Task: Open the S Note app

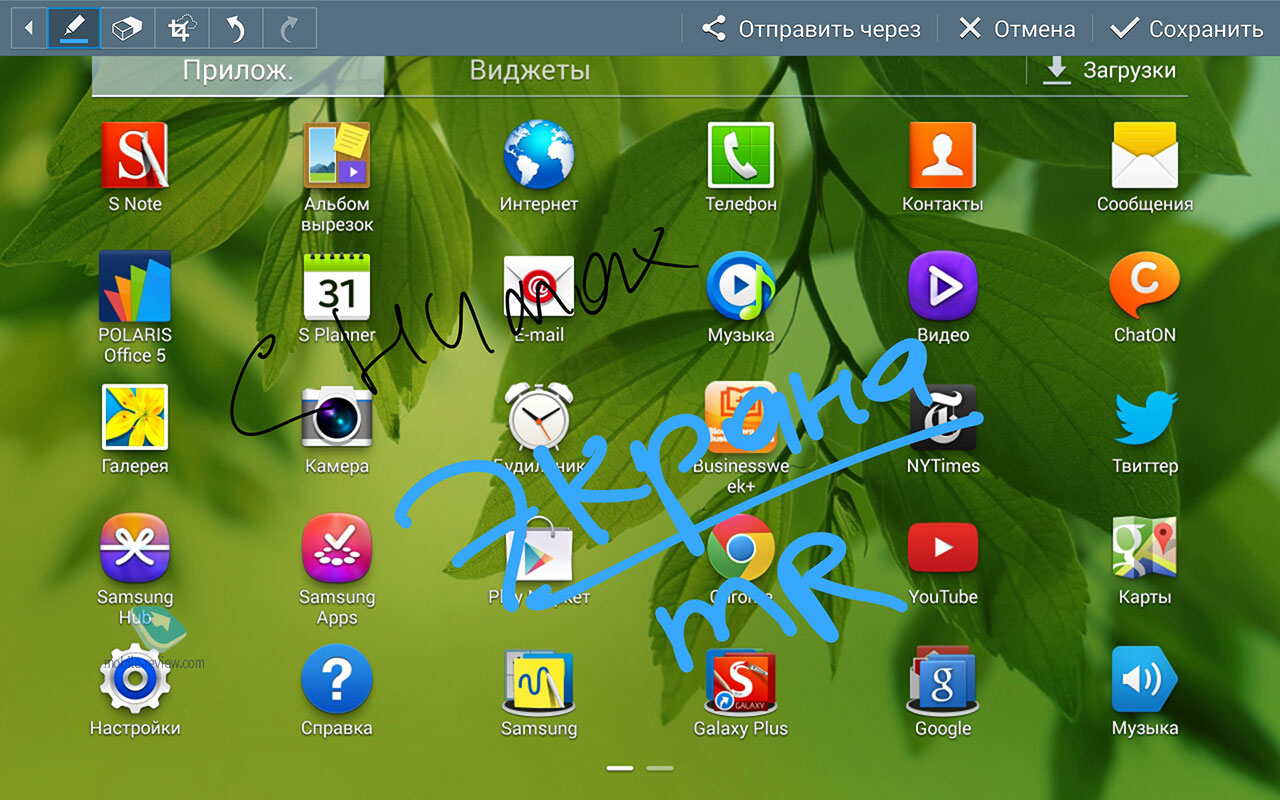Action: point(135,167)
